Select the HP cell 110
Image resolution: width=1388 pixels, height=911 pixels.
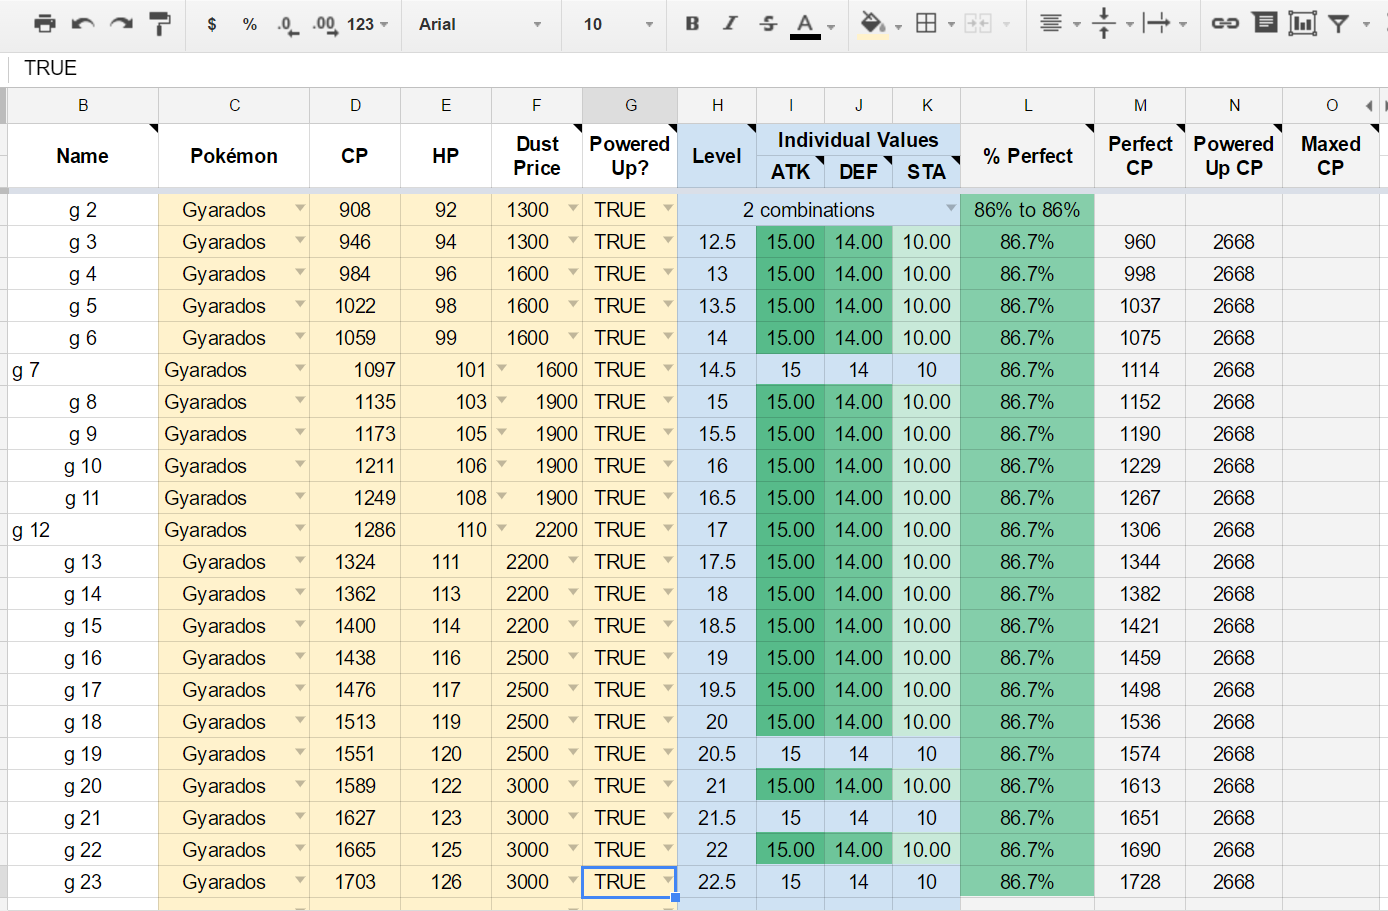tap(446, 530)
